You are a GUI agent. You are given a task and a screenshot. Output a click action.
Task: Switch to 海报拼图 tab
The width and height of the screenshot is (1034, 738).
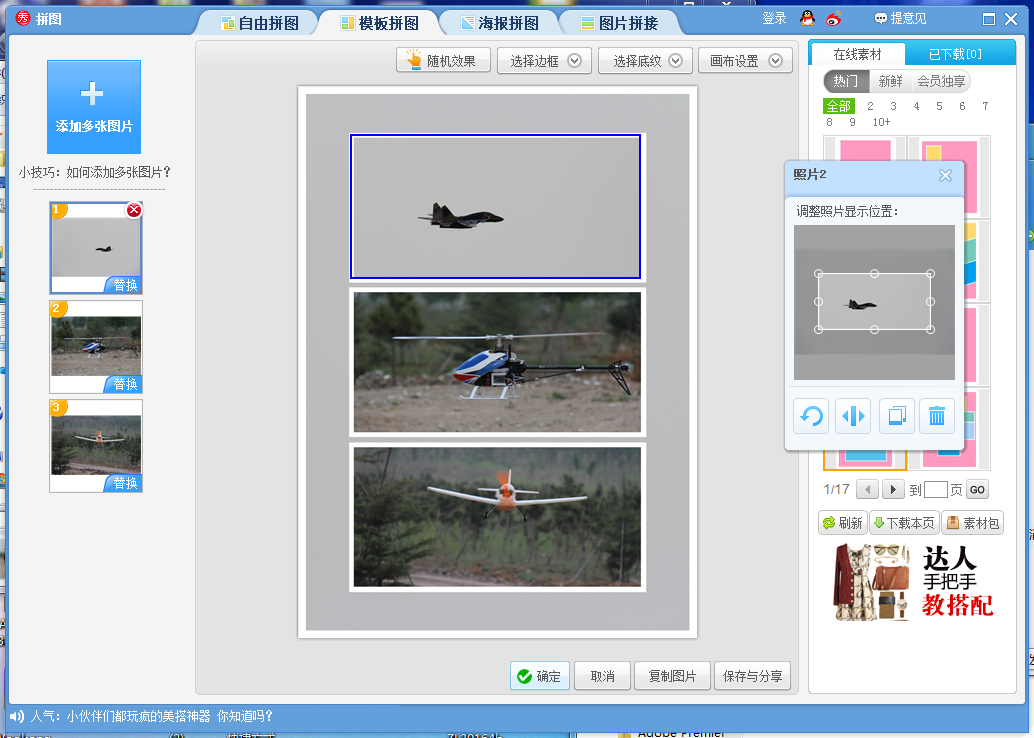click(499, 23)
